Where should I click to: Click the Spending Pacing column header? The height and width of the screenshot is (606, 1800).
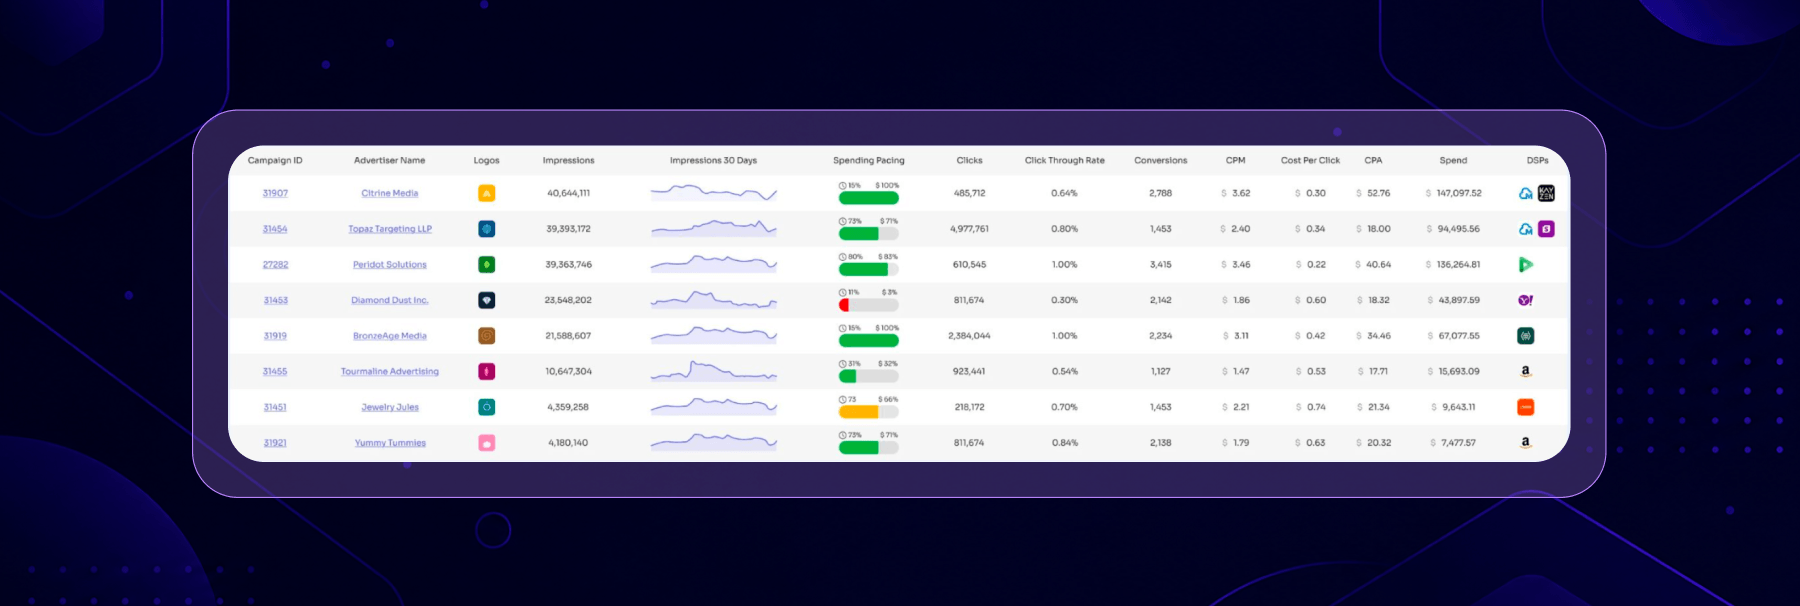[x=869, y=160]
